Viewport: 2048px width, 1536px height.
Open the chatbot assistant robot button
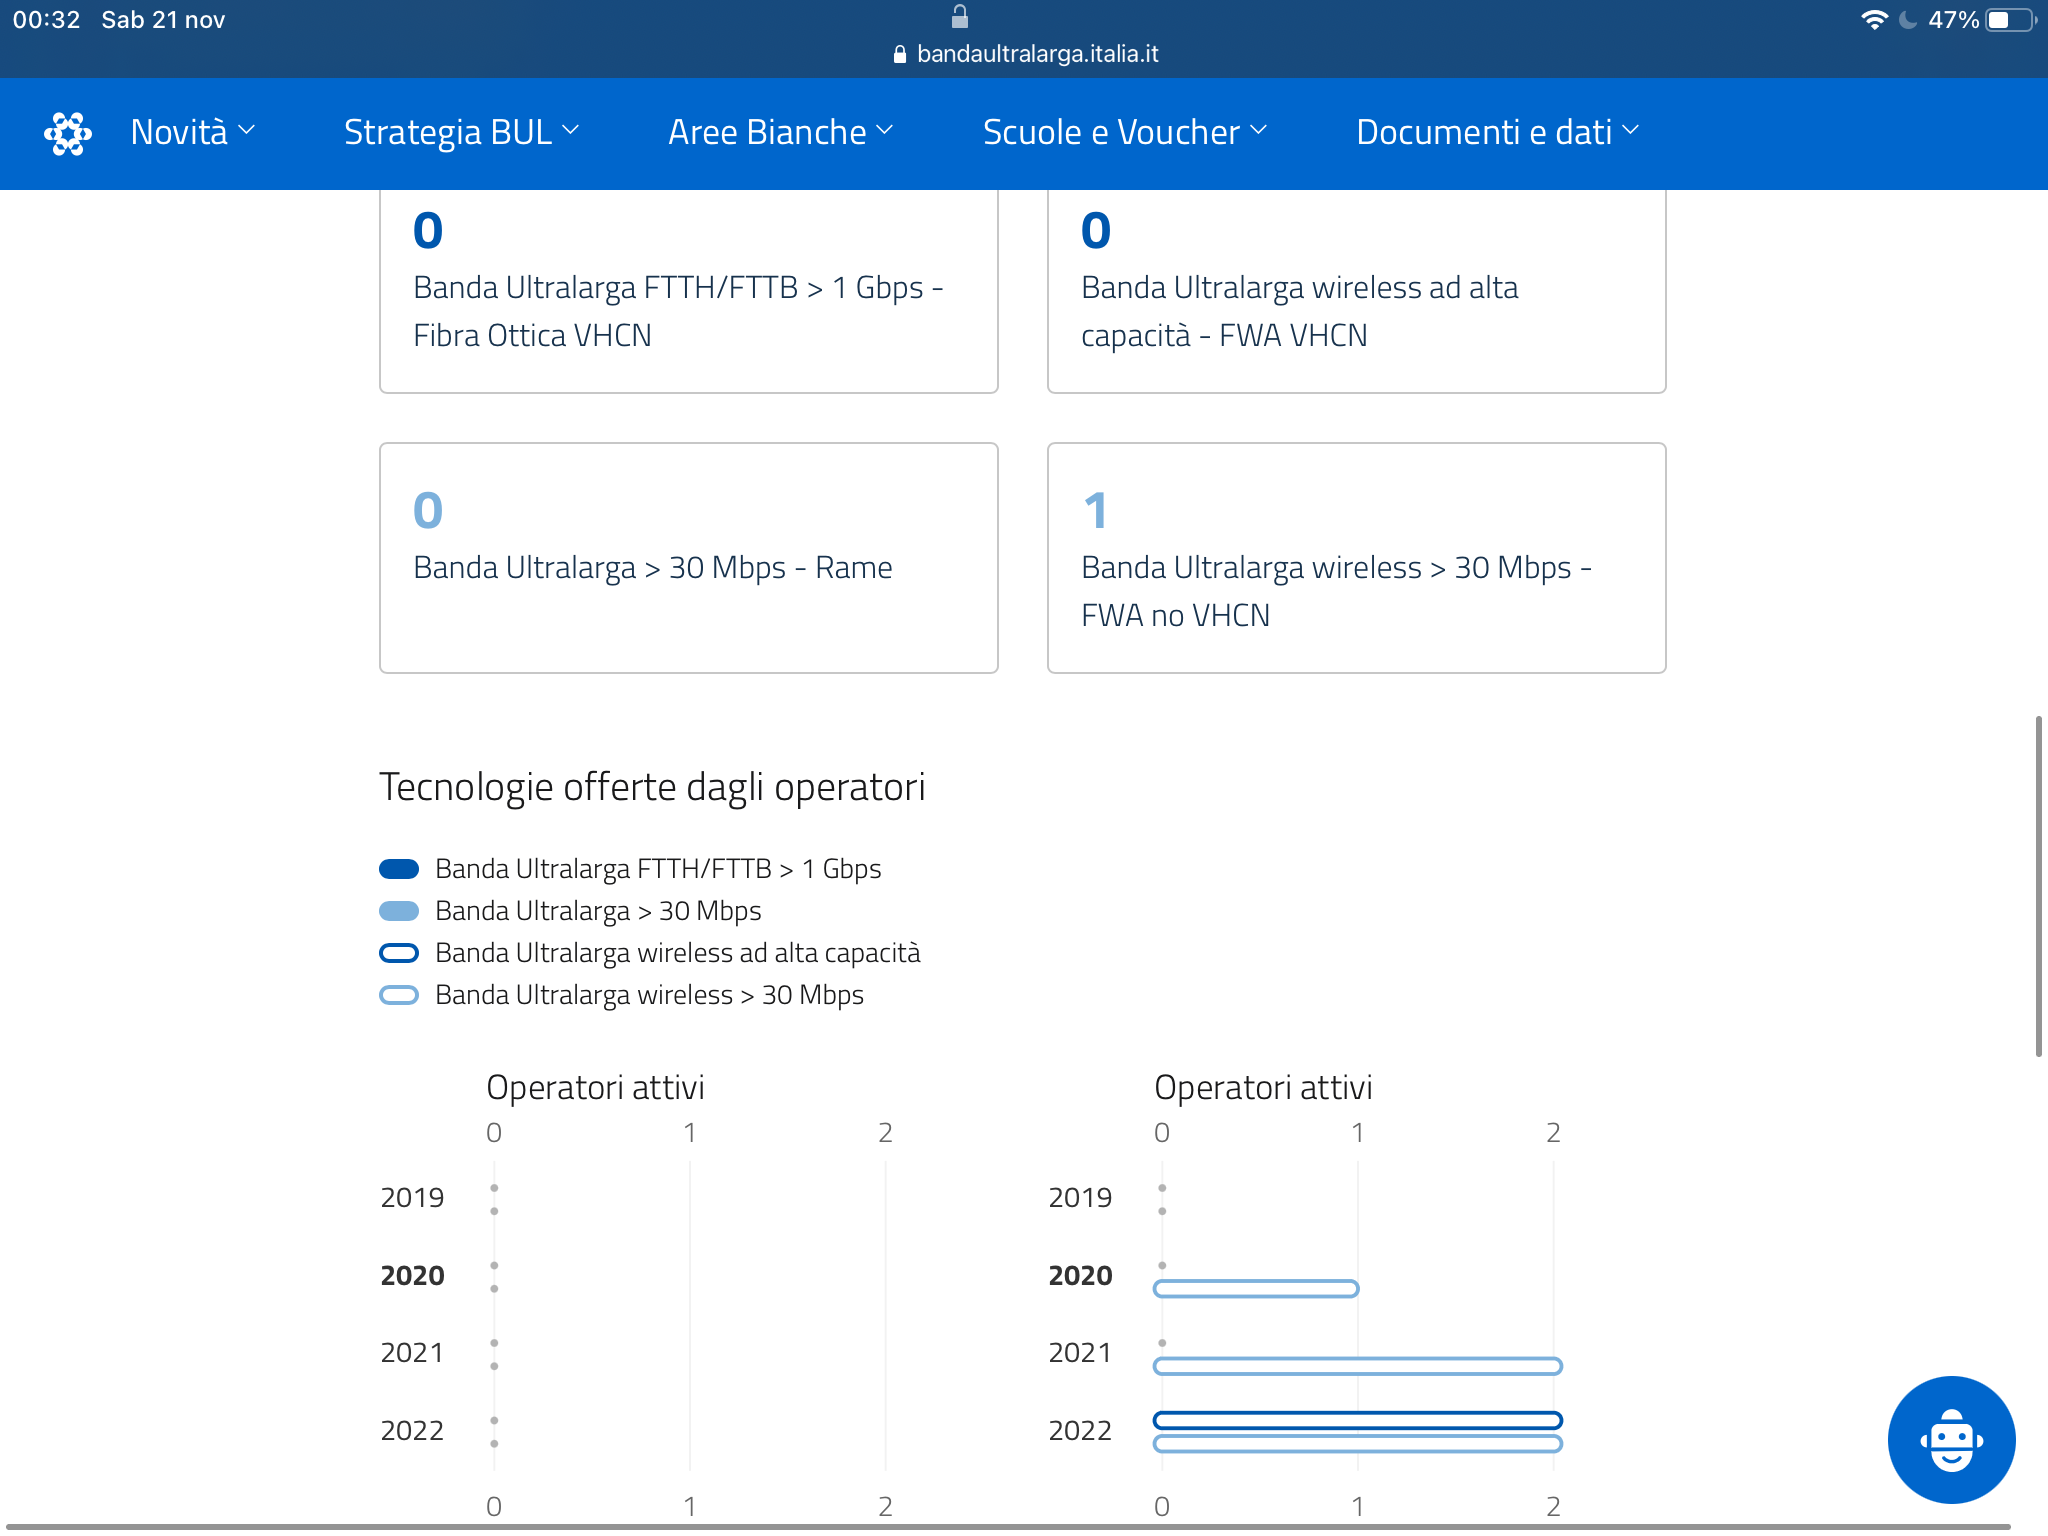[x=1950, y=1439]
